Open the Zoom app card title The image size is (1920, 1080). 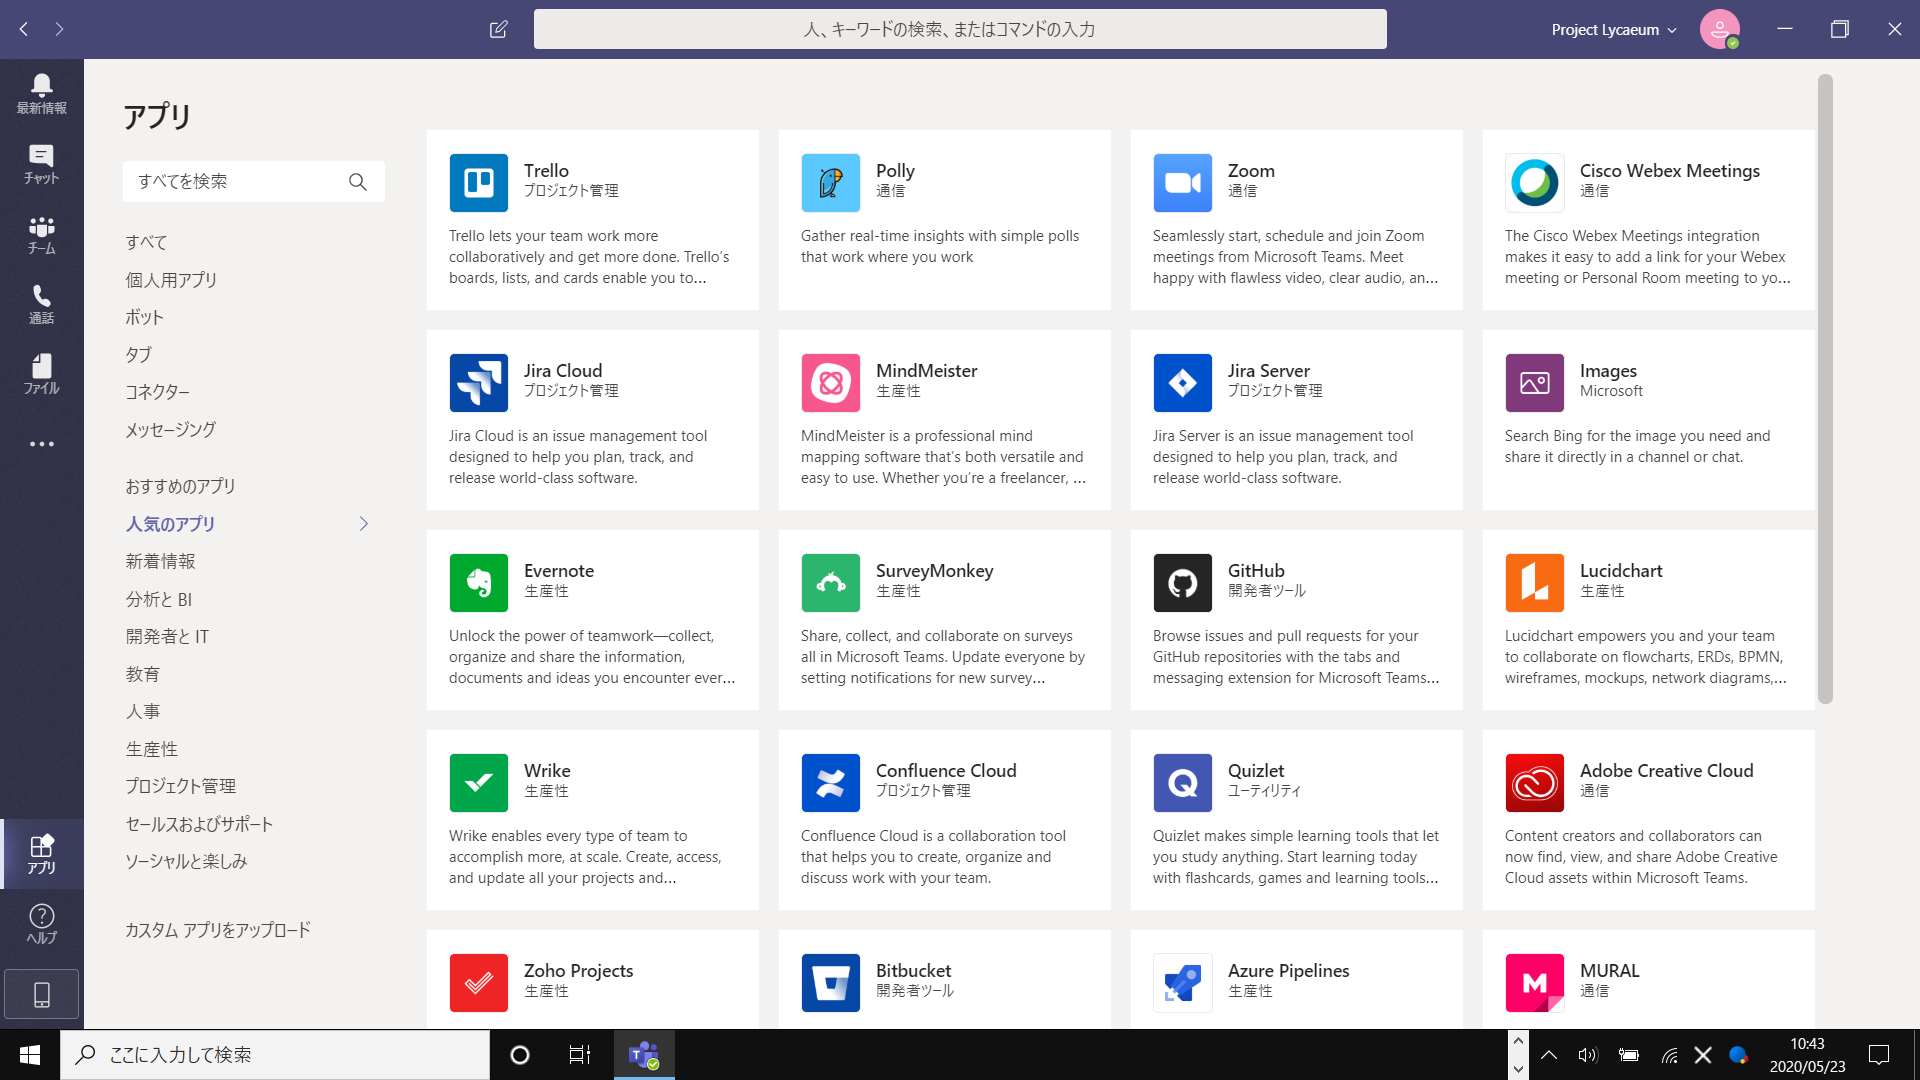(1250, 171)
